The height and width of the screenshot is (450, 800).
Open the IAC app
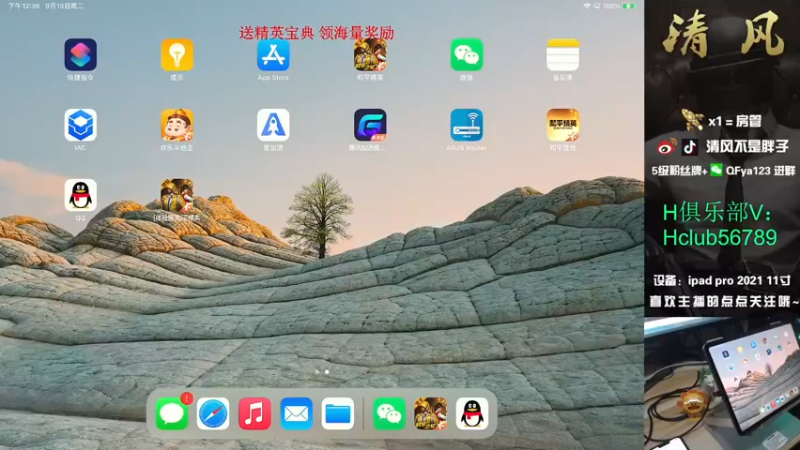pyautogui.click(x=80, y=125)
